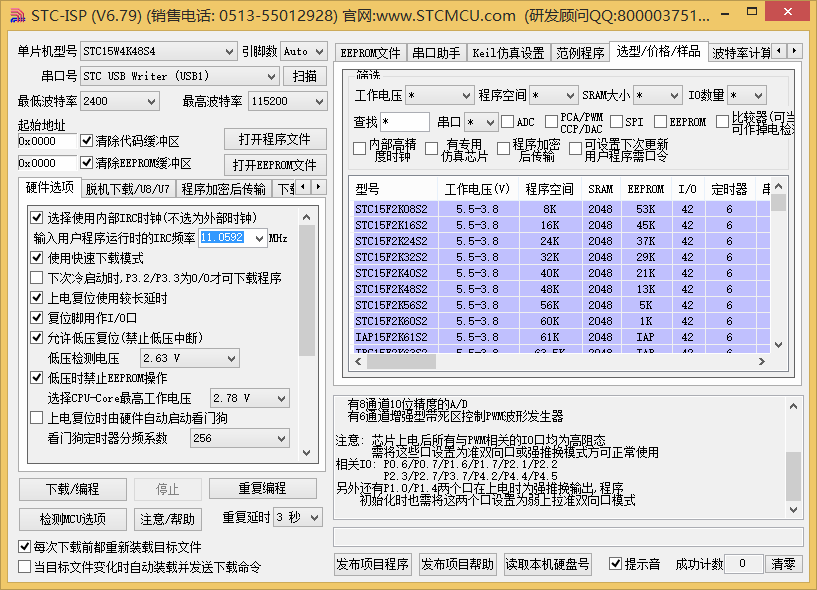This screenshot has width=817, height=590.
Task: Click down arrow of hardware options scrollbar
Action: click(x=306, y=452)
